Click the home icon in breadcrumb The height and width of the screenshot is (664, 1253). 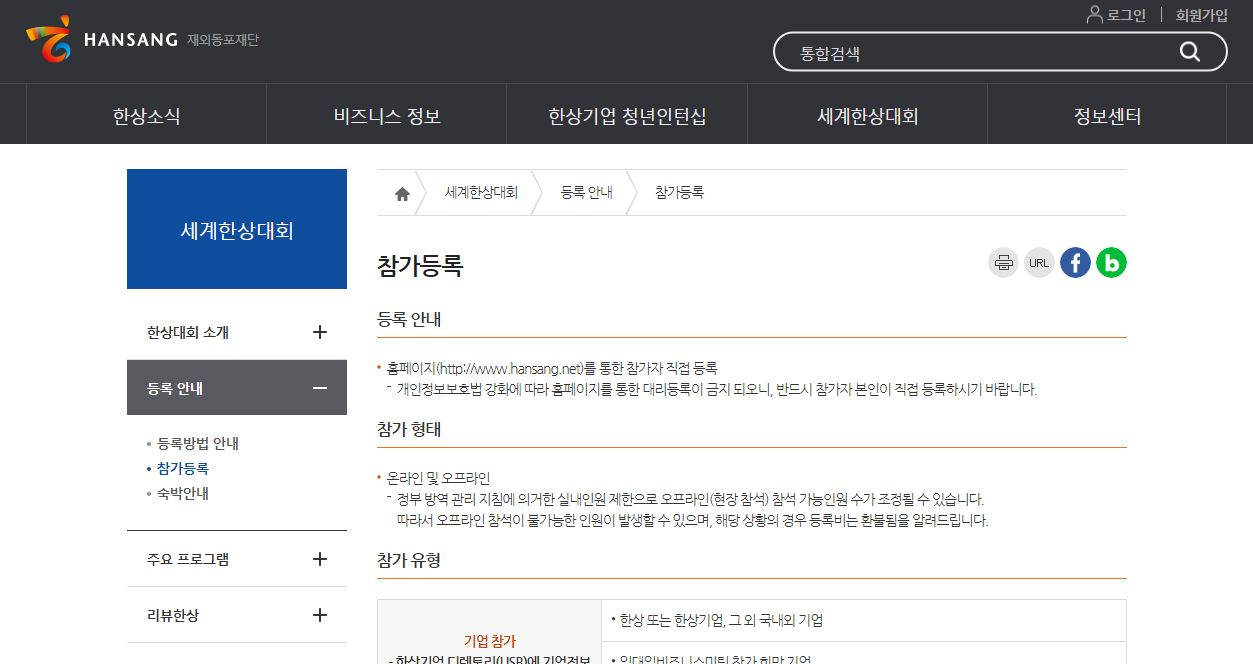tap(402, 194)
